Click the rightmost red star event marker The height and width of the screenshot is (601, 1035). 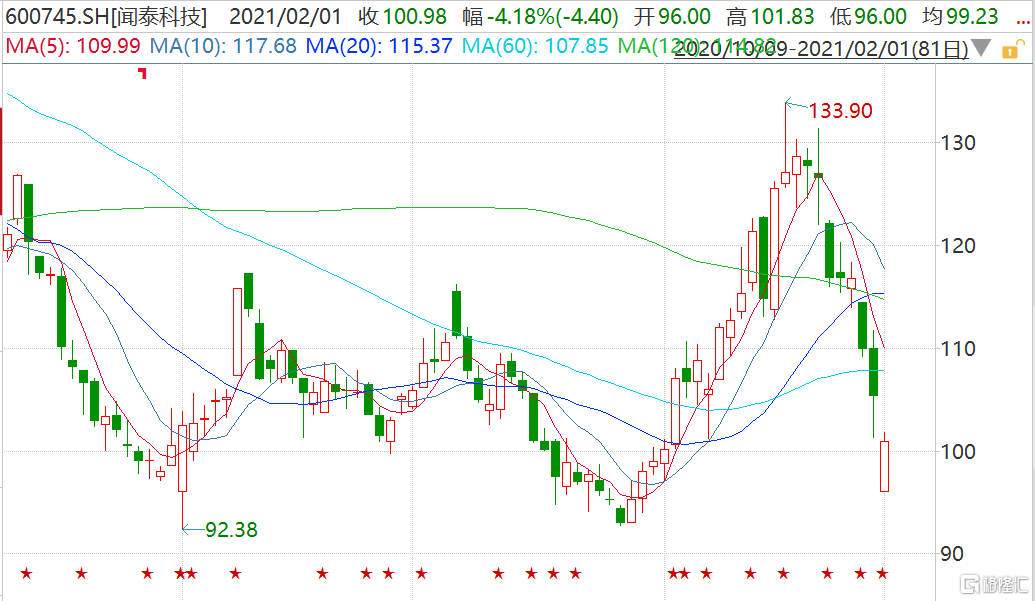883,573
